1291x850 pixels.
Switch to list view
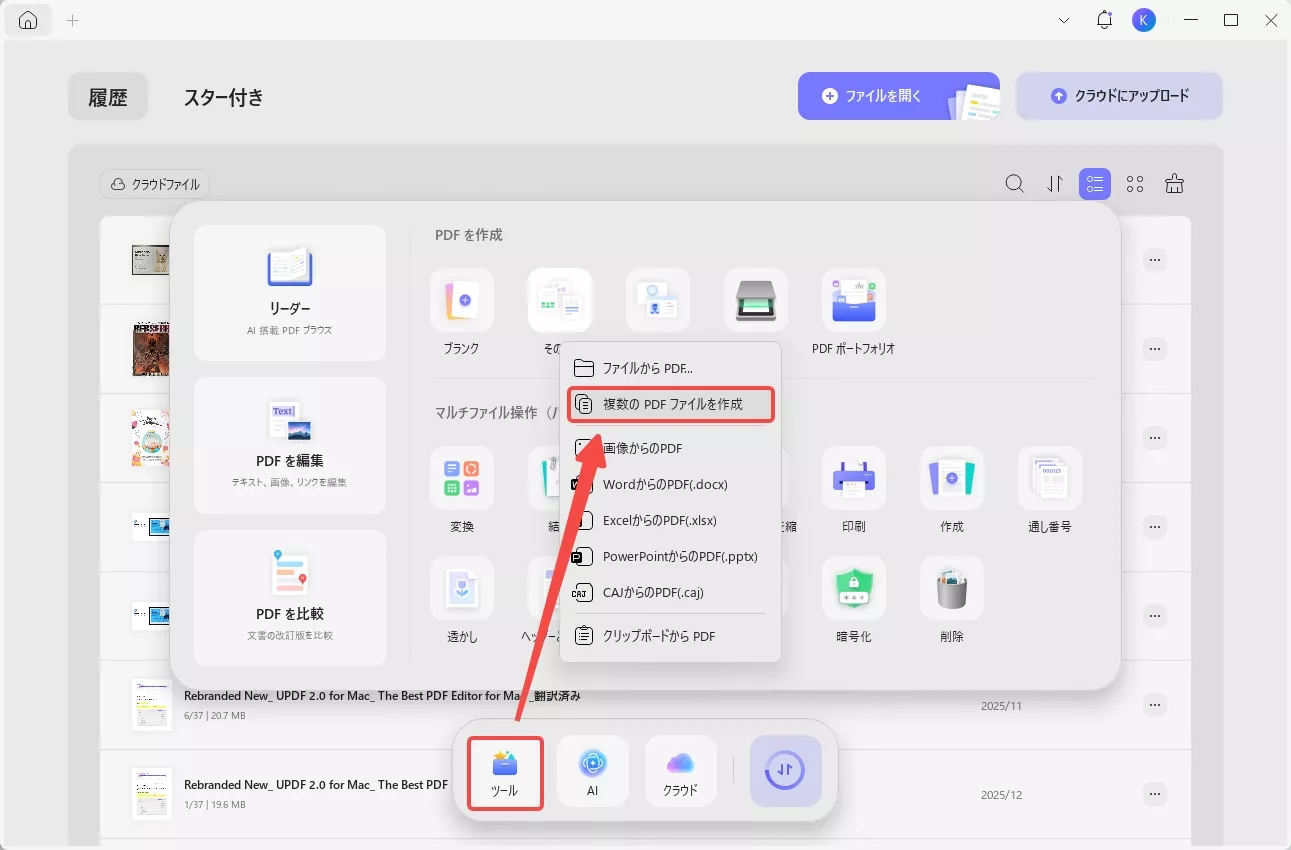1095,184
